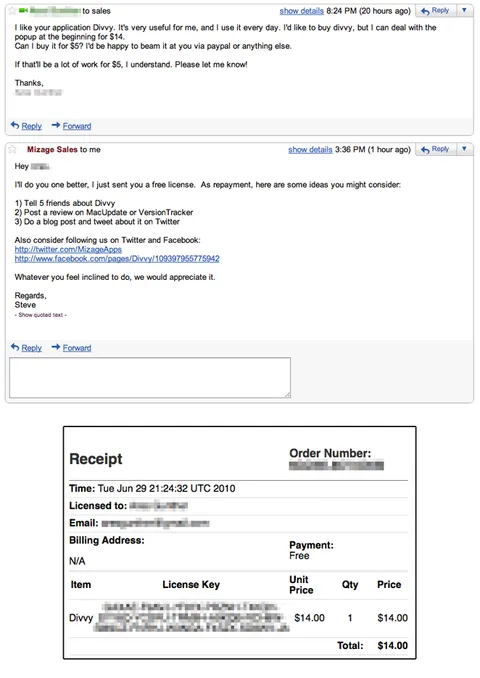Click Mizage Sales sender name
This screenshot has width=480, height=678.
(x=52, y=150)
